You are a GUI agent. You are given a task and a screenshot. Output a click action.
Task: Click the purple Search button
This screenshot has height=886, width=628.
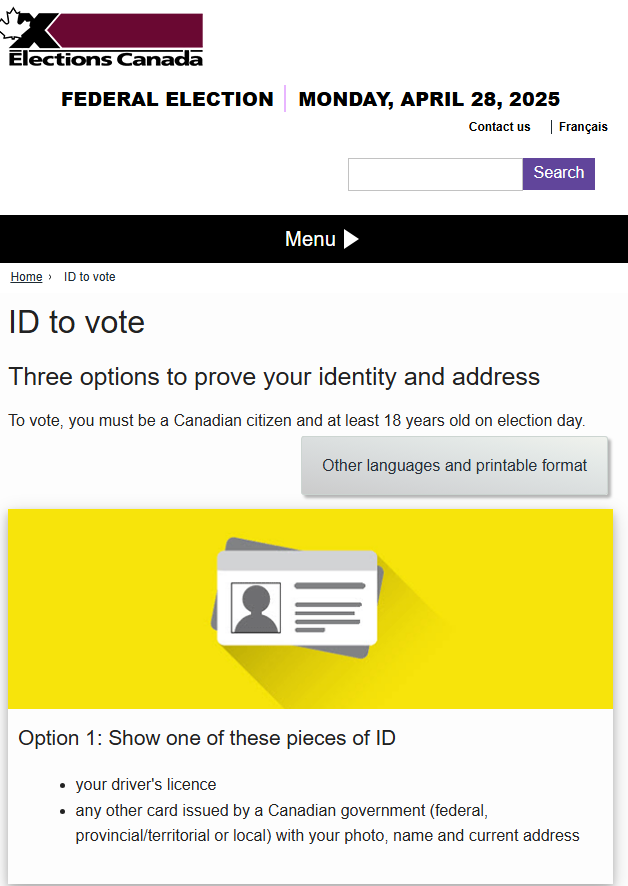click(x=558, y=173)
